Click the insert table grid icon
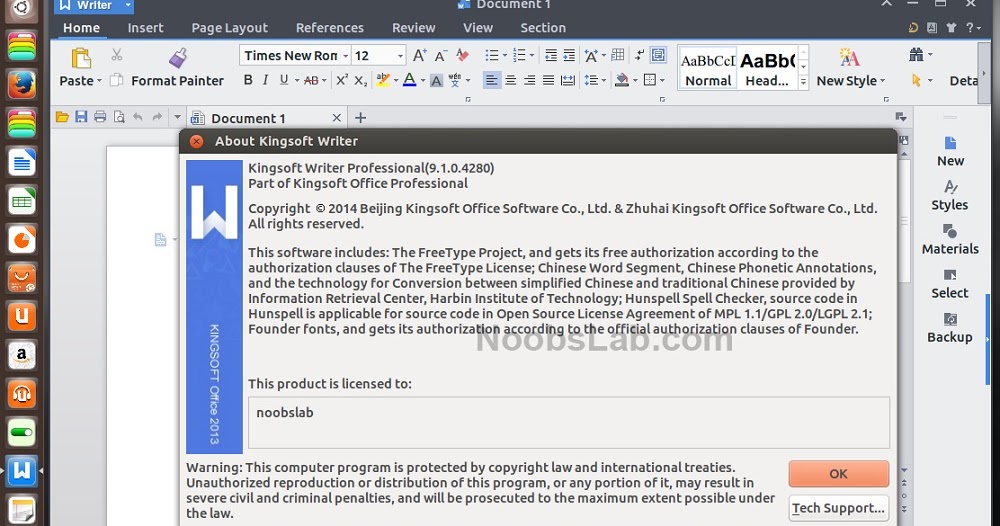This screenshot has width=1000, height=526. [617, 55]
